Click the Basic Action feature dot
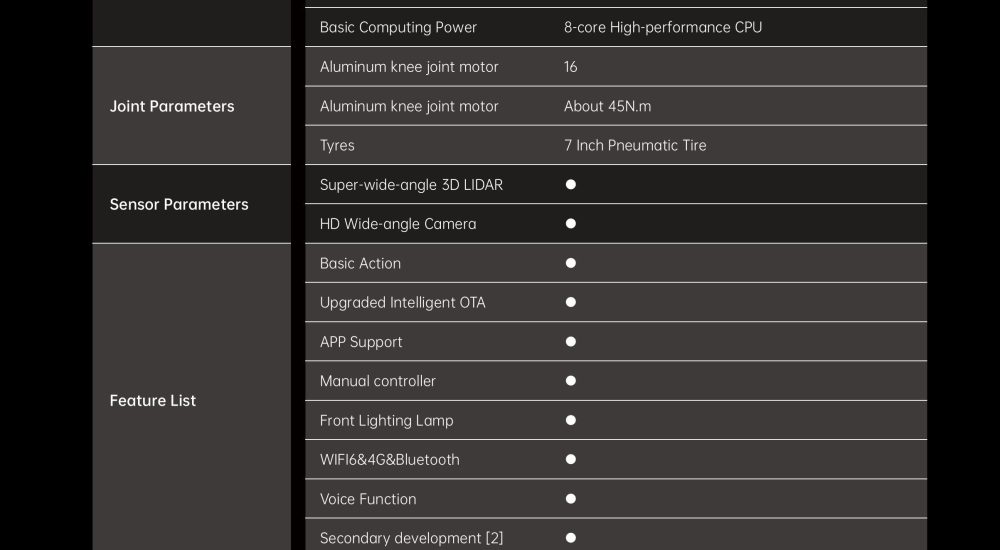The width and height of the screenshot is (1000, 550). point(571,263)
